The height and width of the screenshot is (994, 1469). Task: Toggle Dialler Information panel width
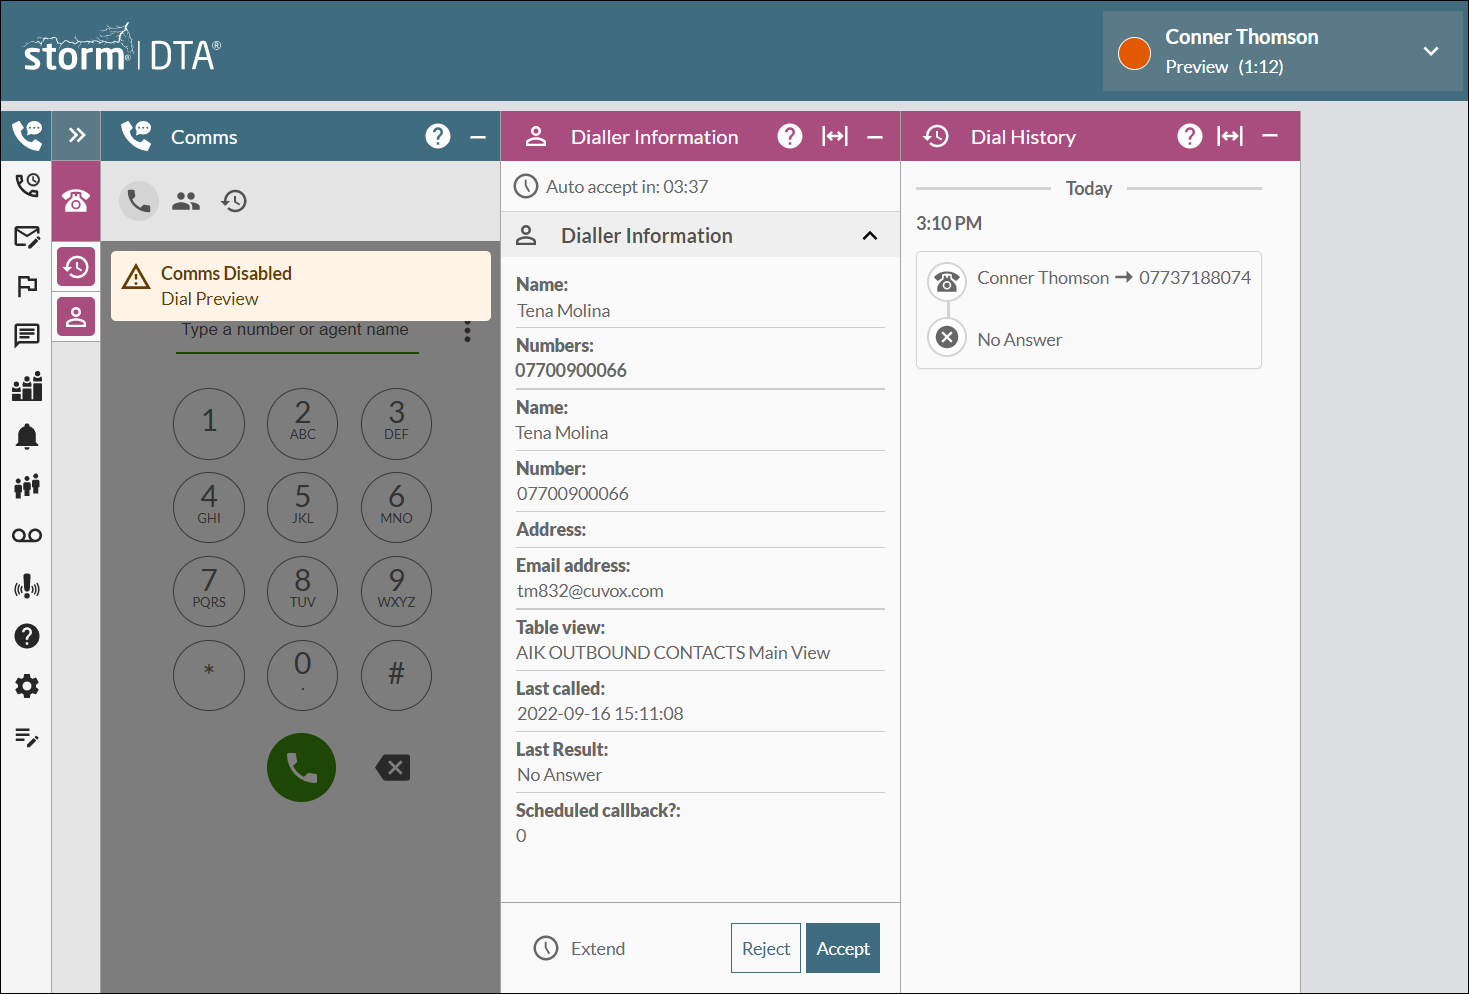coord(834,136)
